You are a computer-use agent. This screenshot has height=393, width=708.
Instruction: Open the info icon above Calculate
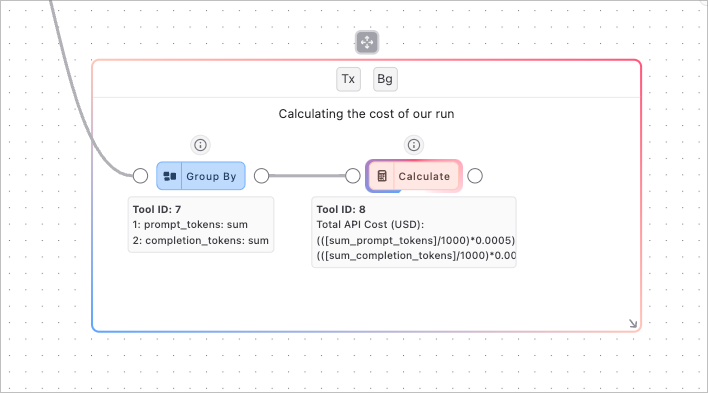pyautogui.click(x=414, y=145)
